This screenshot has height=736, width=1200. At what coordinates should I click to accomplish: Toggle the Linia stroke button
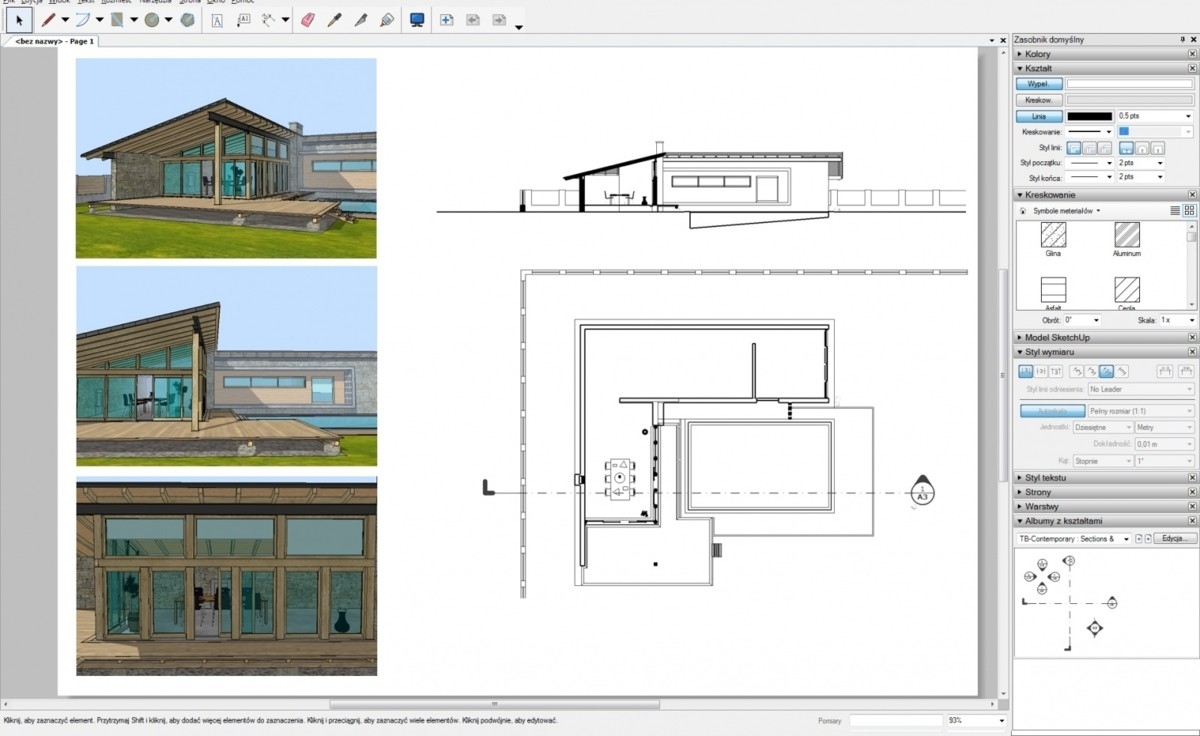1038,116
